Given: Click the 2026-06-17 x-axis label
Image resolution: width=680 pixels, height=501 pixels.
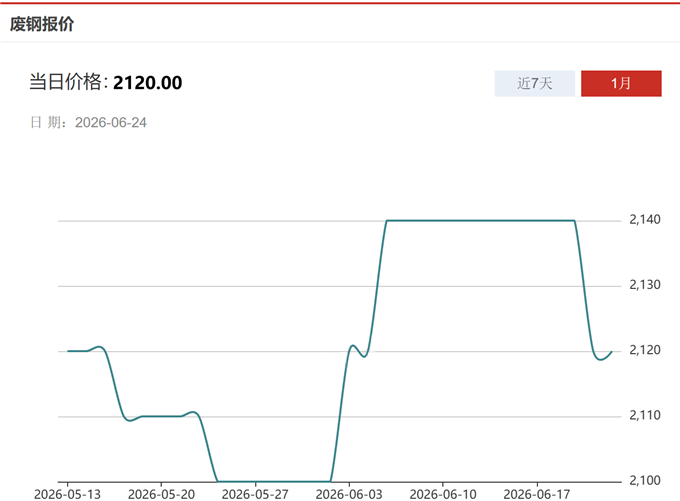Looking at the screenshot, I should pos(537,494).
